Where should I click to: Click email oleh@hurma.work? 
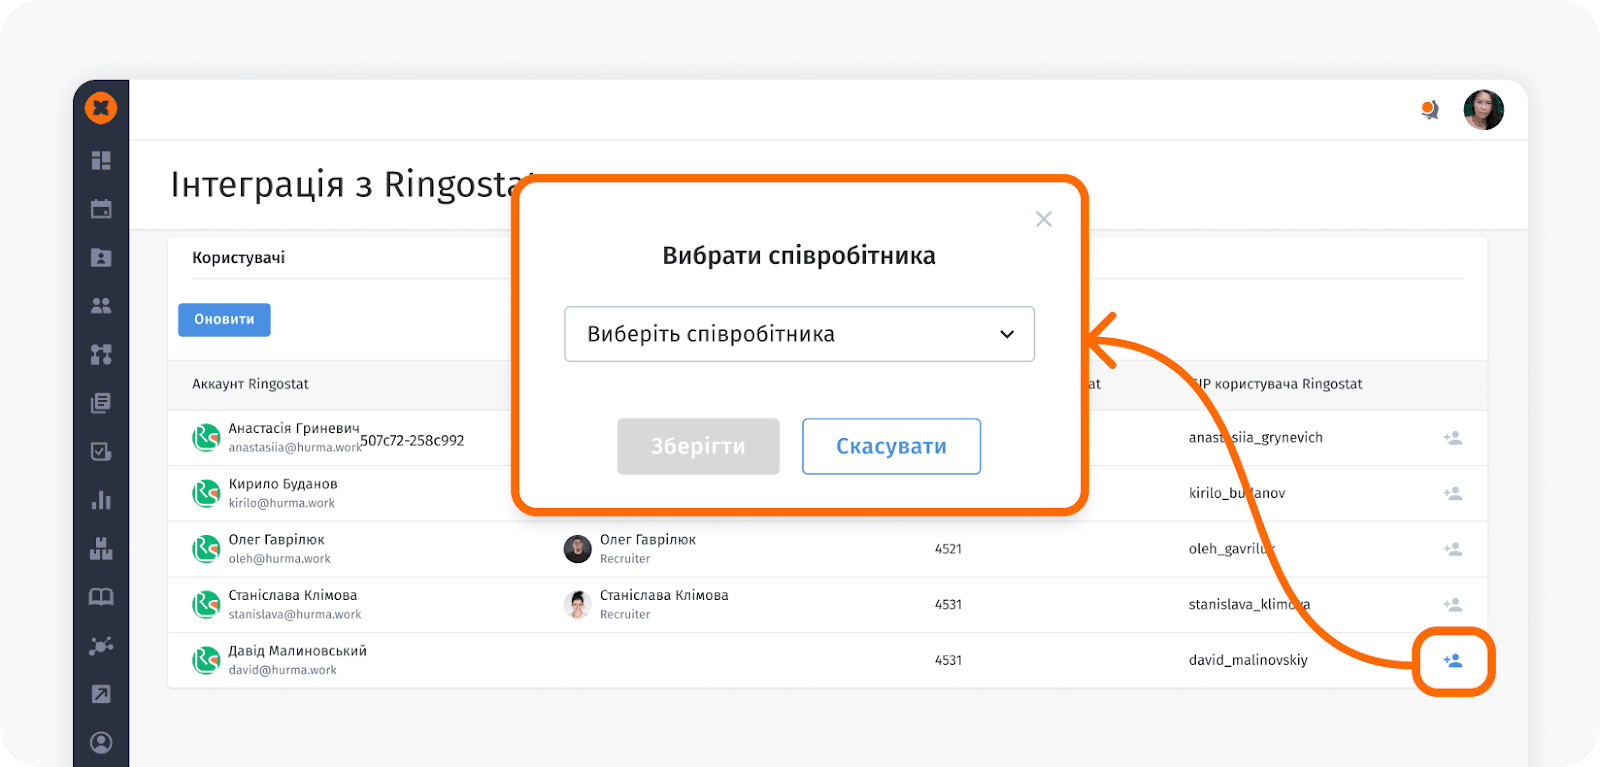[279, 559]
